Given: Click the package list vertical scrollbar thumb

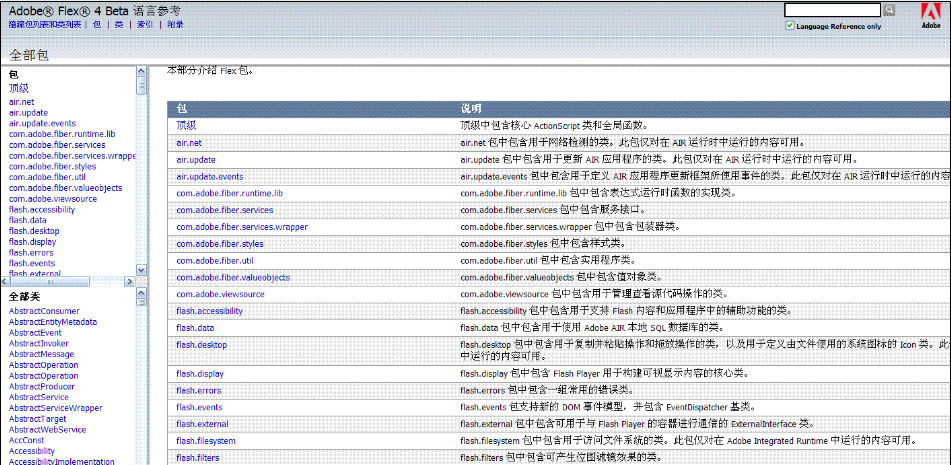Looking at the screenshot, I should [x=141, y=85].
